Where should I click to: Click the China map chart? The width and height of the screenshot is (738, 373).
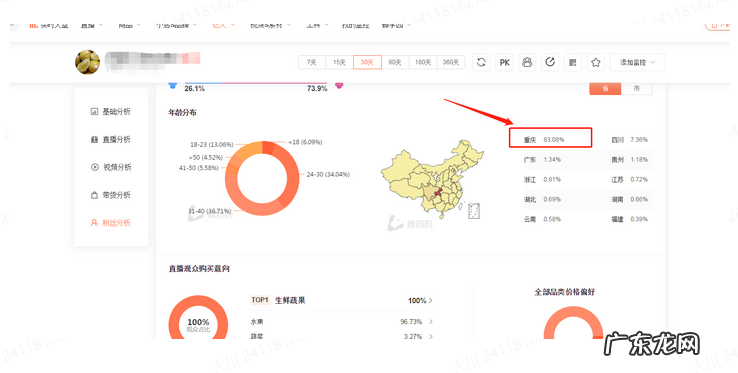[432, 179]
